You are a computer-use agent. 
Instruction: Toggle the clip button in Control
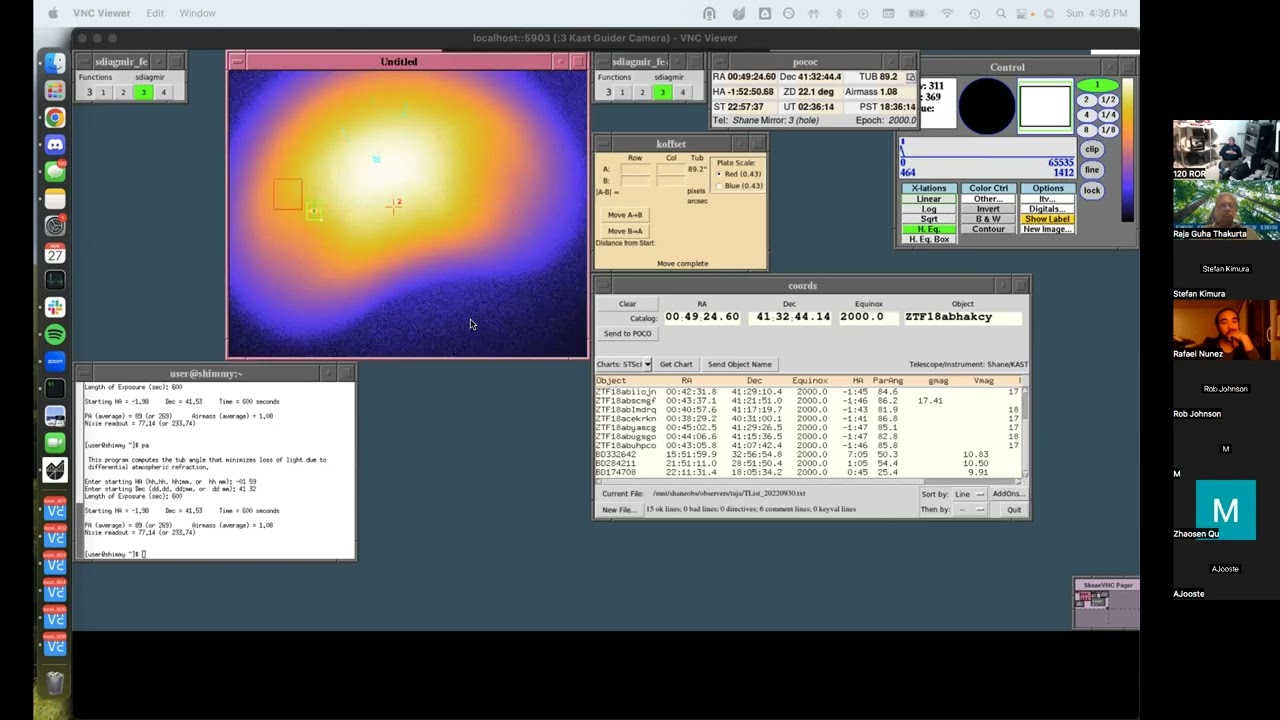(x=1092, y=149)
